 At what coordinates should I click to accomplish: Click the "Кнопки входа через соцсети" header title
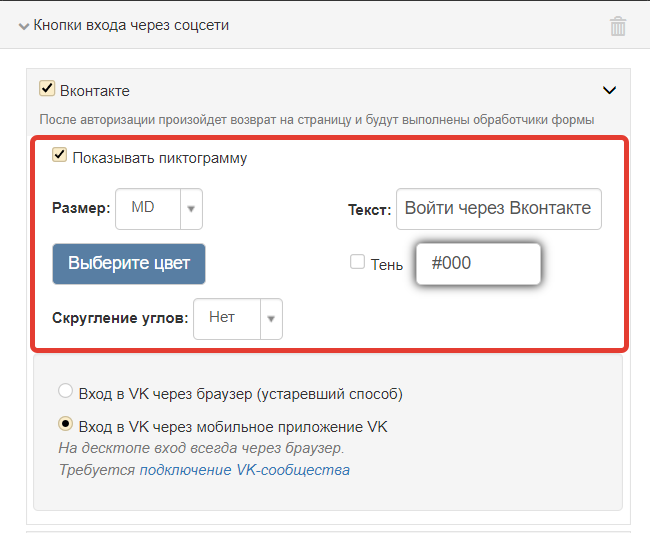coord(131,25)
